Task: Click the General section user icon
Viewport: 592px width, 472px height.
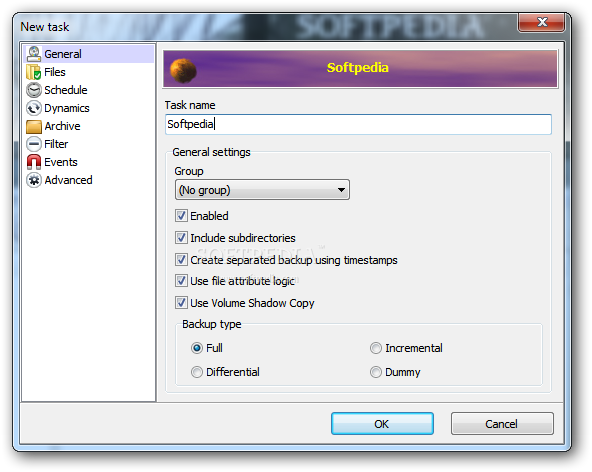Action: click(34, 54)
